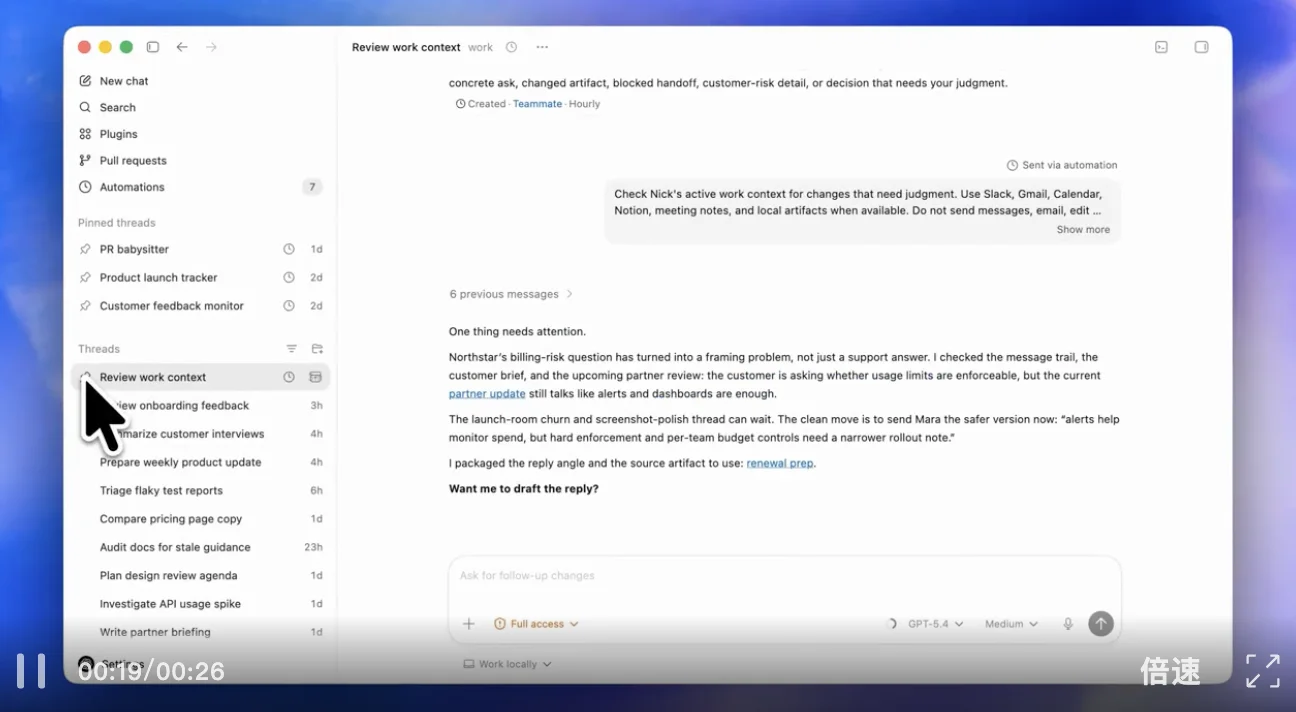
Task: Open the Medium effort dropdown
Action: point(1011,624)
